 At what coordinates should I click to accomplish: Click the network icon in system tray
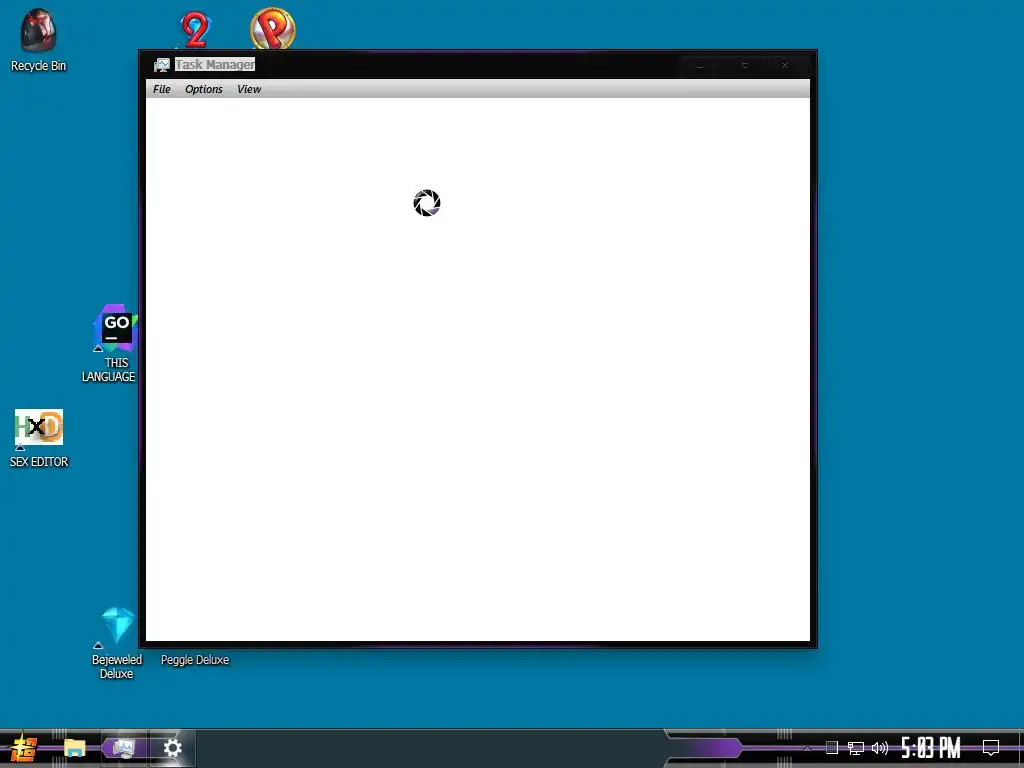(x=856, y=748)
